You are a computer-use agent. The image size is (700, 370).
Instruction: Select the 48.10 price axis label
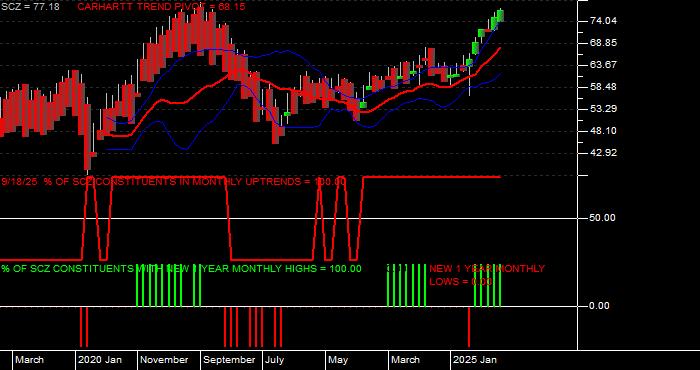click(x=603, y=131)
